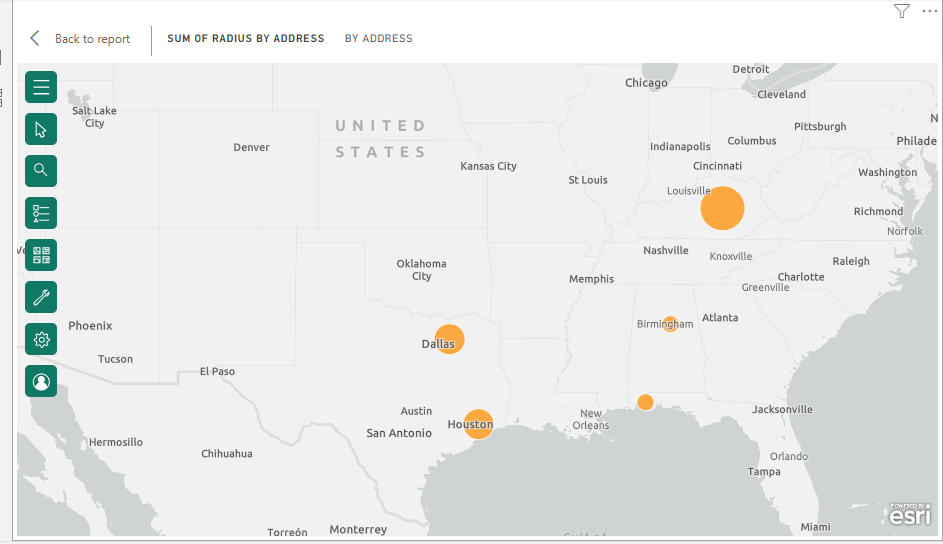Click the Cincinnati map label
This screenshot has width=943, height=544.
[717, 166]
